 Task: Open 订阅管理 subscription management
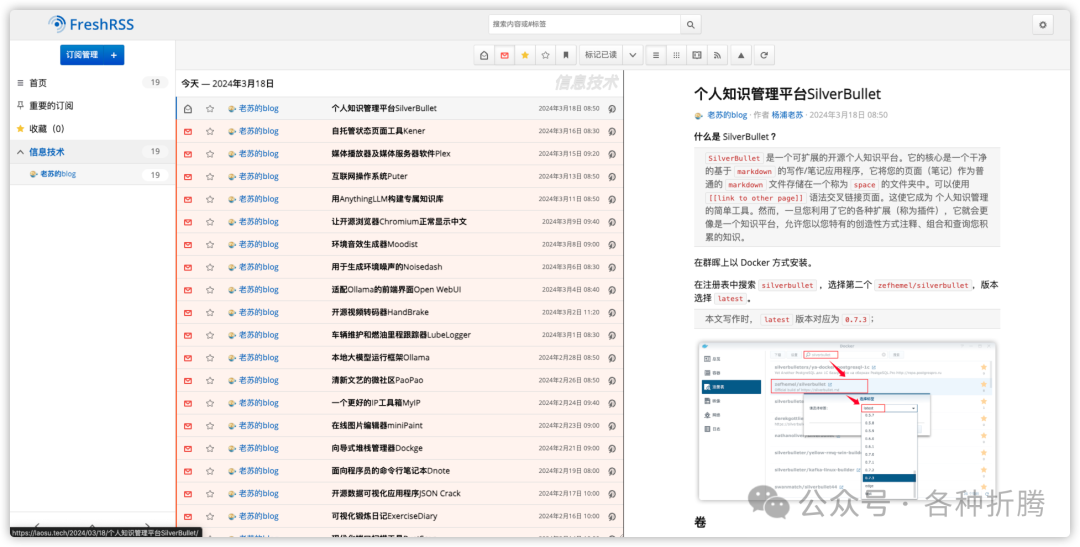click(83, 55)
